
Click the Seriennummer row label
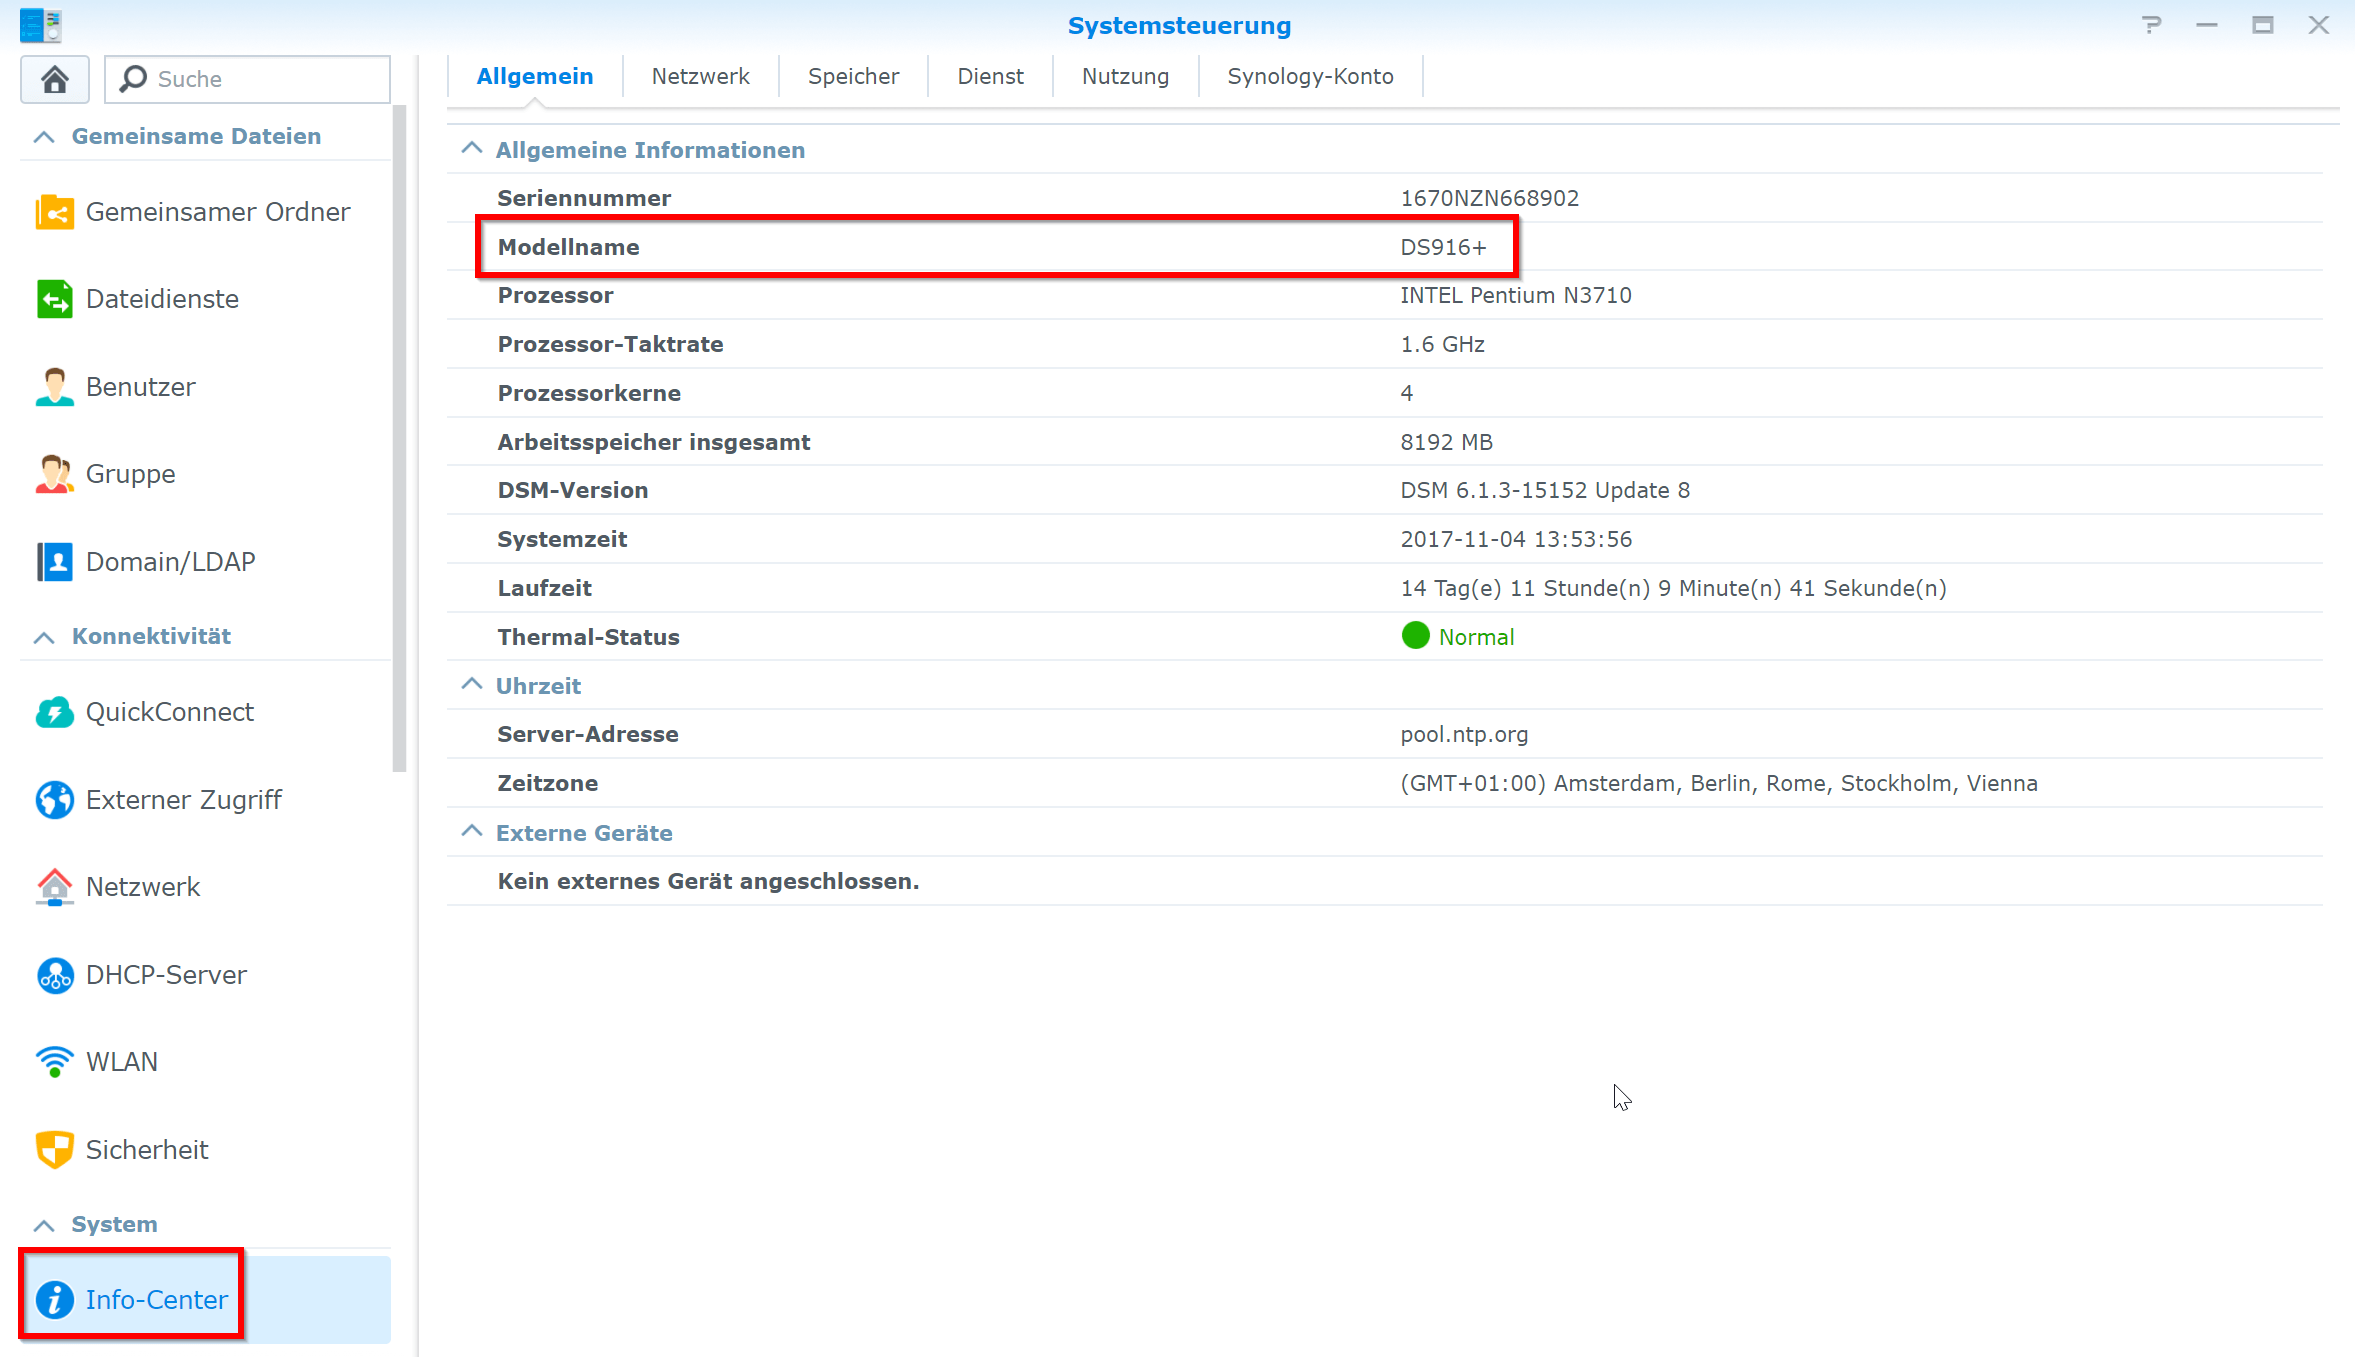(584, 198)
